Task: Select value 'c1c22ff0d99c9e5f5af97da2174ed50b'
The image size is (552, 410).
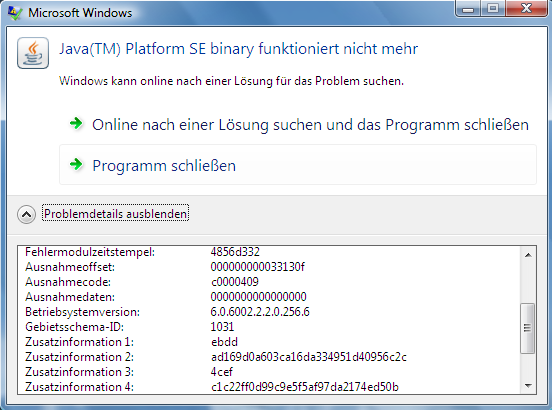Action: pos(305,387)
